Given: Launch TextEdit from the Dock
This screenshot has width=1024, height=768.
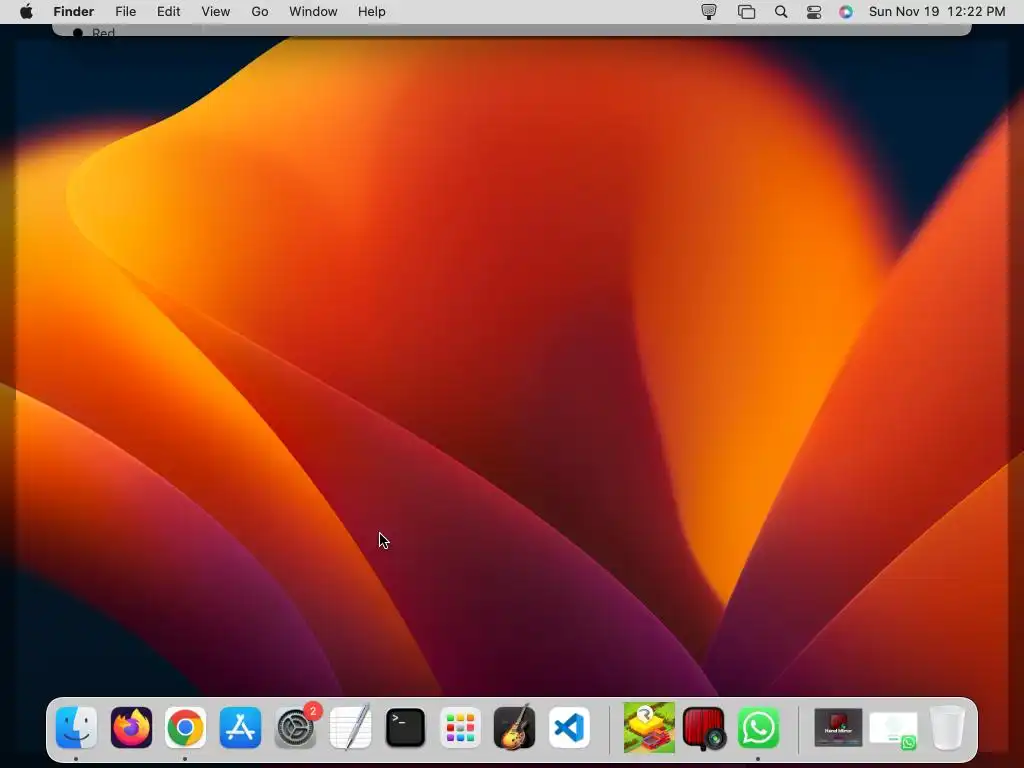Looking at the screenshot, I should point(350,727).
